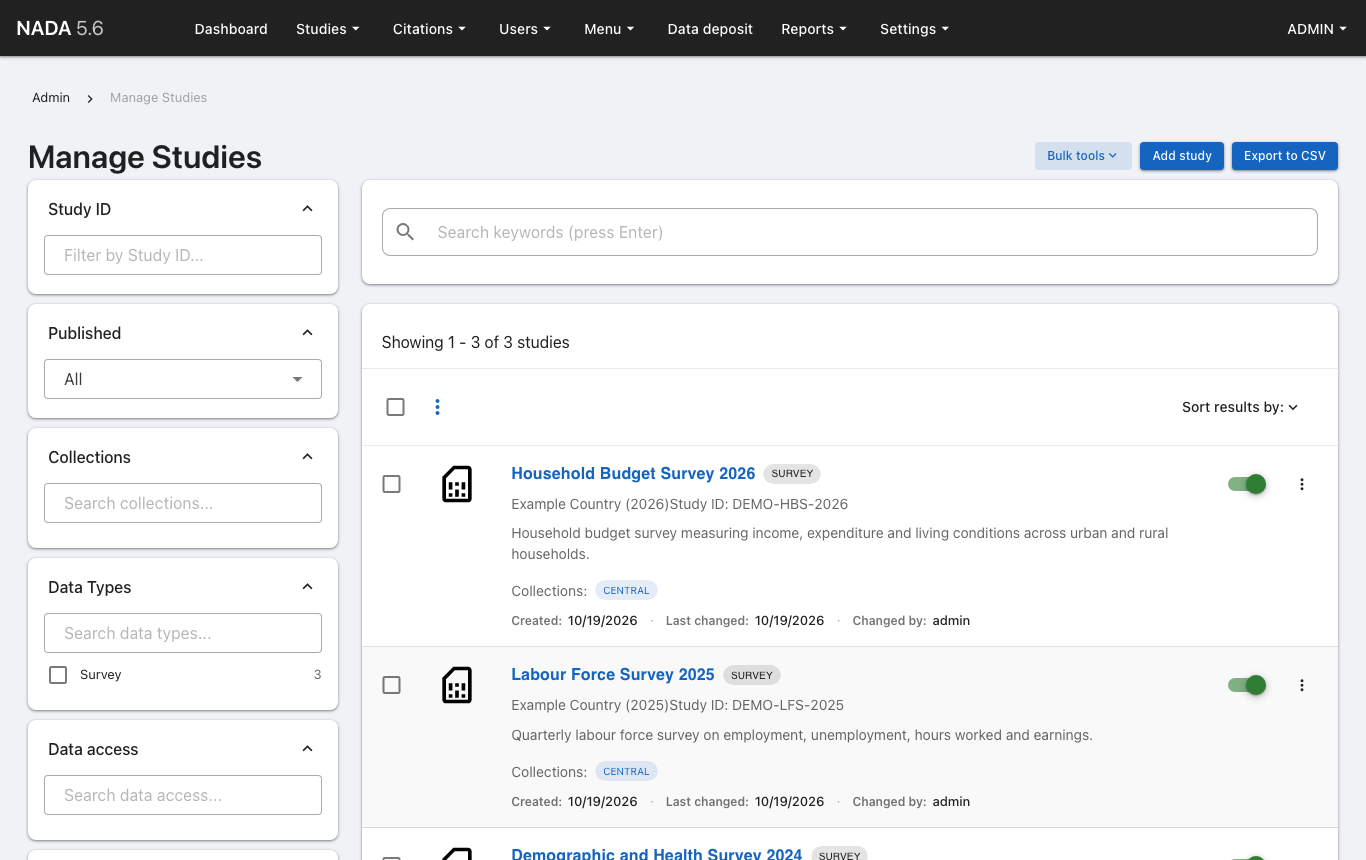Check the select-all studies checkbox

point(395,407)
